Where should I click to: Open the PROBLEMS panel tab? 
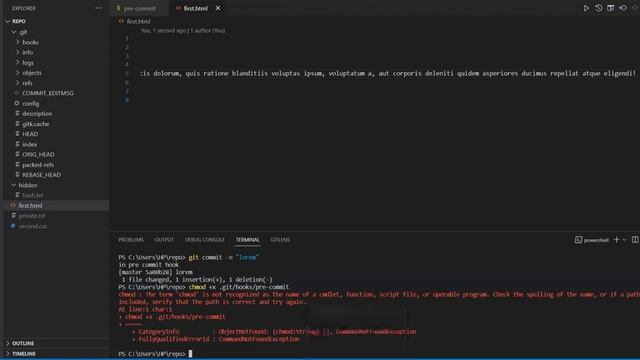(x=131, y=240)
